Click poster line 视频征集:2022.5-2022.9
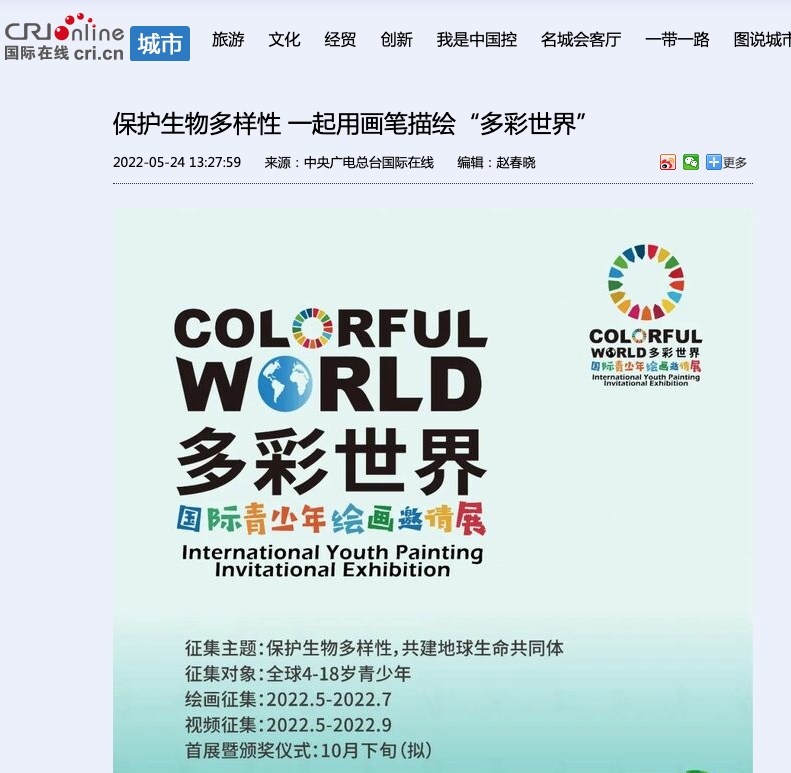Image resolution: width=791 pixels, height=773 pixels. tap(288, 725)
